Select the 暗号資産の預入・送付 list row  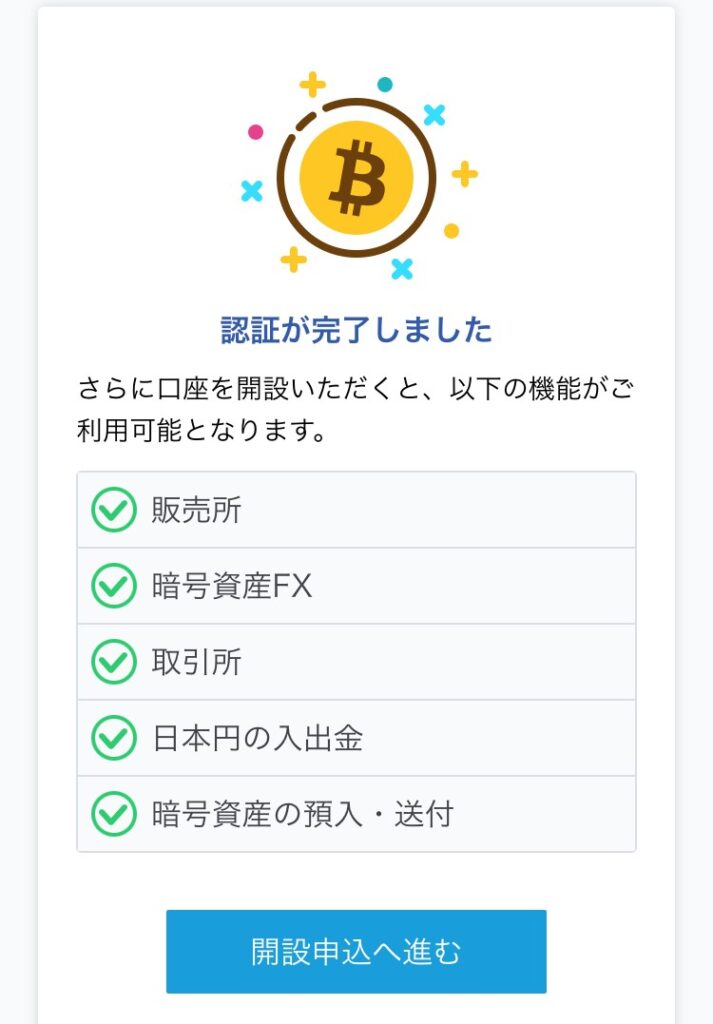tap(356, 814)
